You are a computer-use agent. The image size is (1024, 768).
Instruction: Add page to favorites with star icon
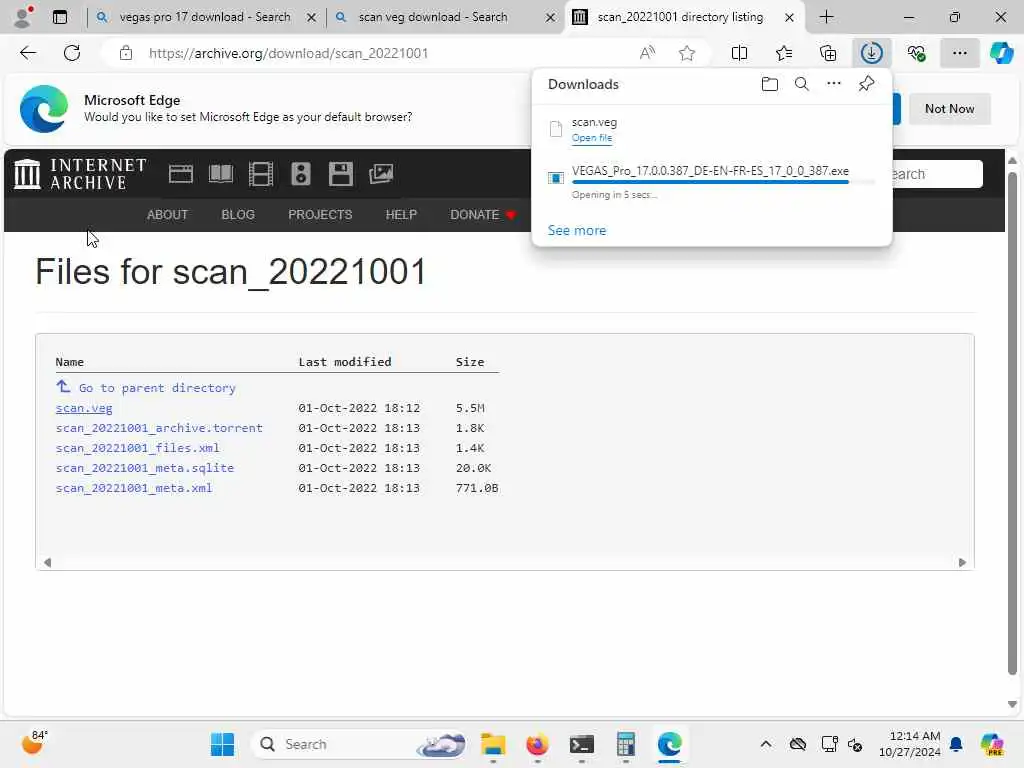pyautogui.click(x=686, y=53)
